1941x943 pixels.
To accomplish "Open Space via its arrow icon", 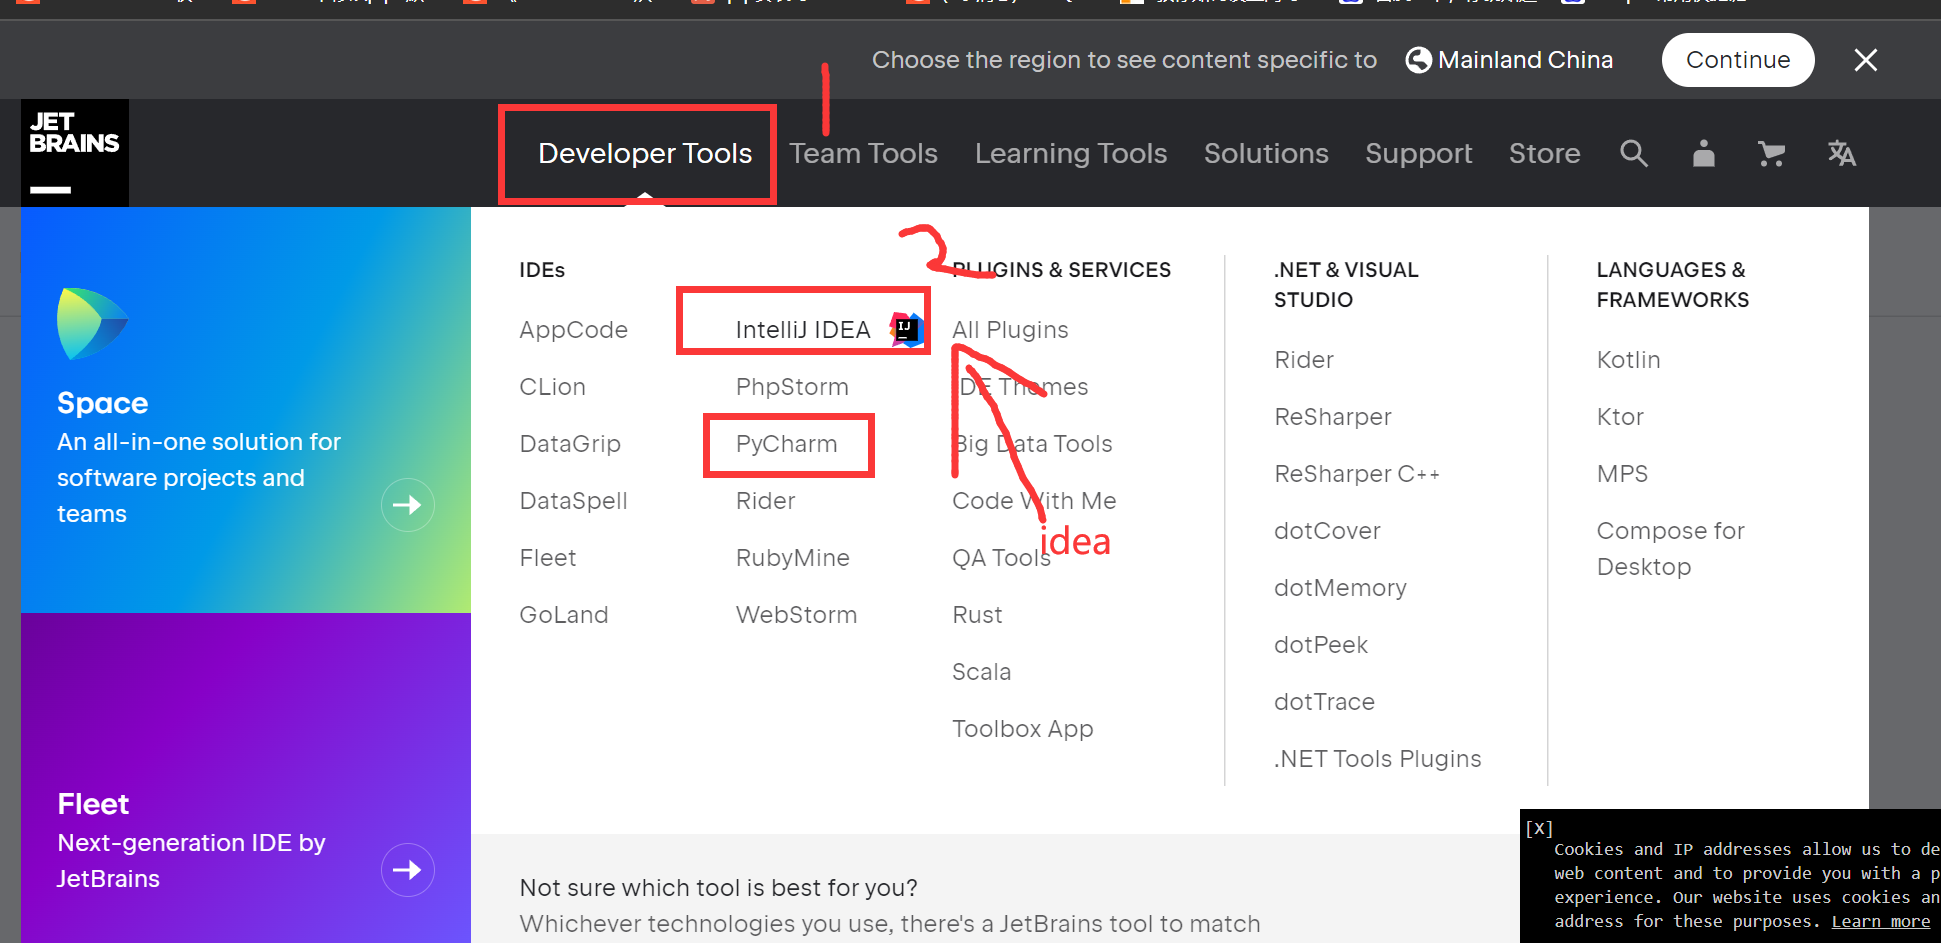I will click(x=407, y=505).
